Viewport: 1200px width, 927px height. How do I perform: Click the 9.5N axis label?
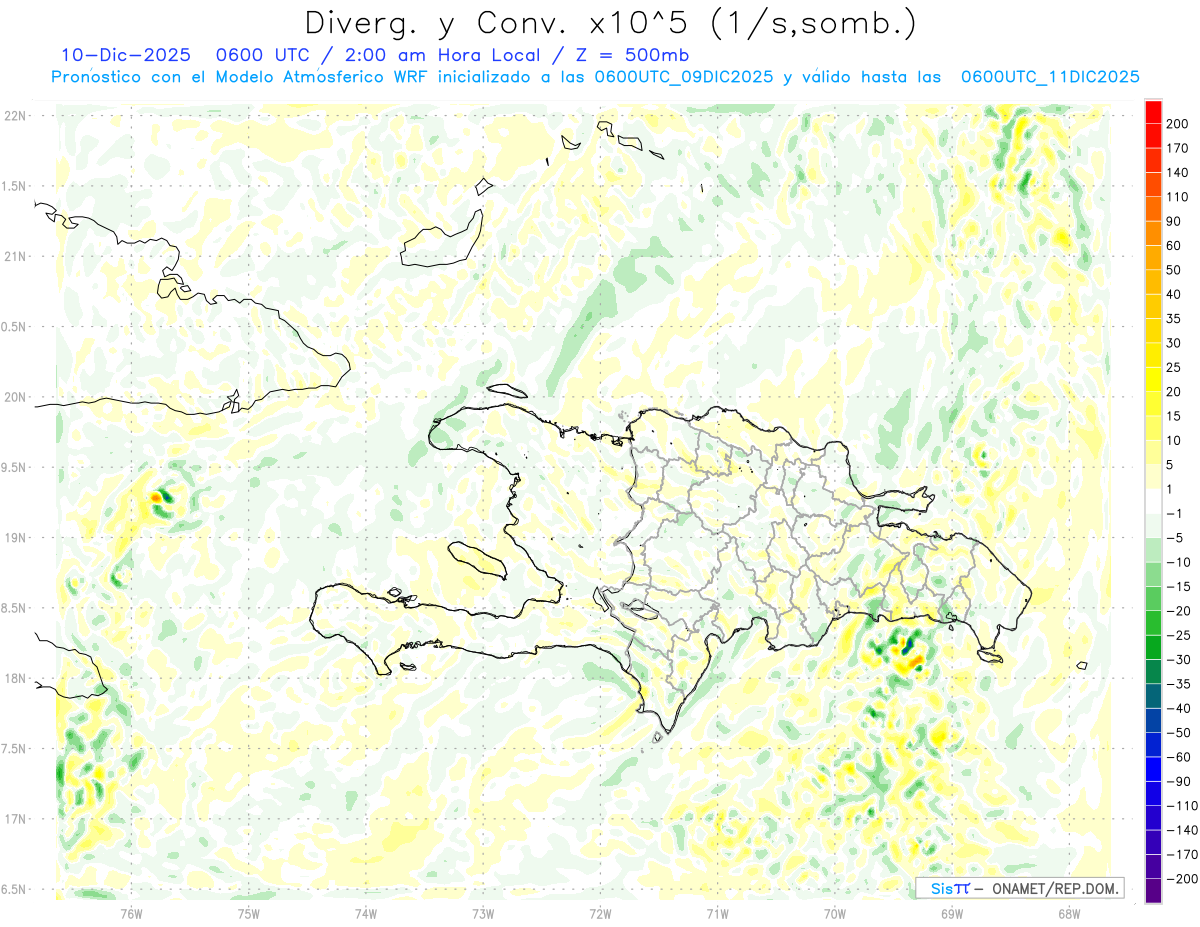click(x=14, y=467)
